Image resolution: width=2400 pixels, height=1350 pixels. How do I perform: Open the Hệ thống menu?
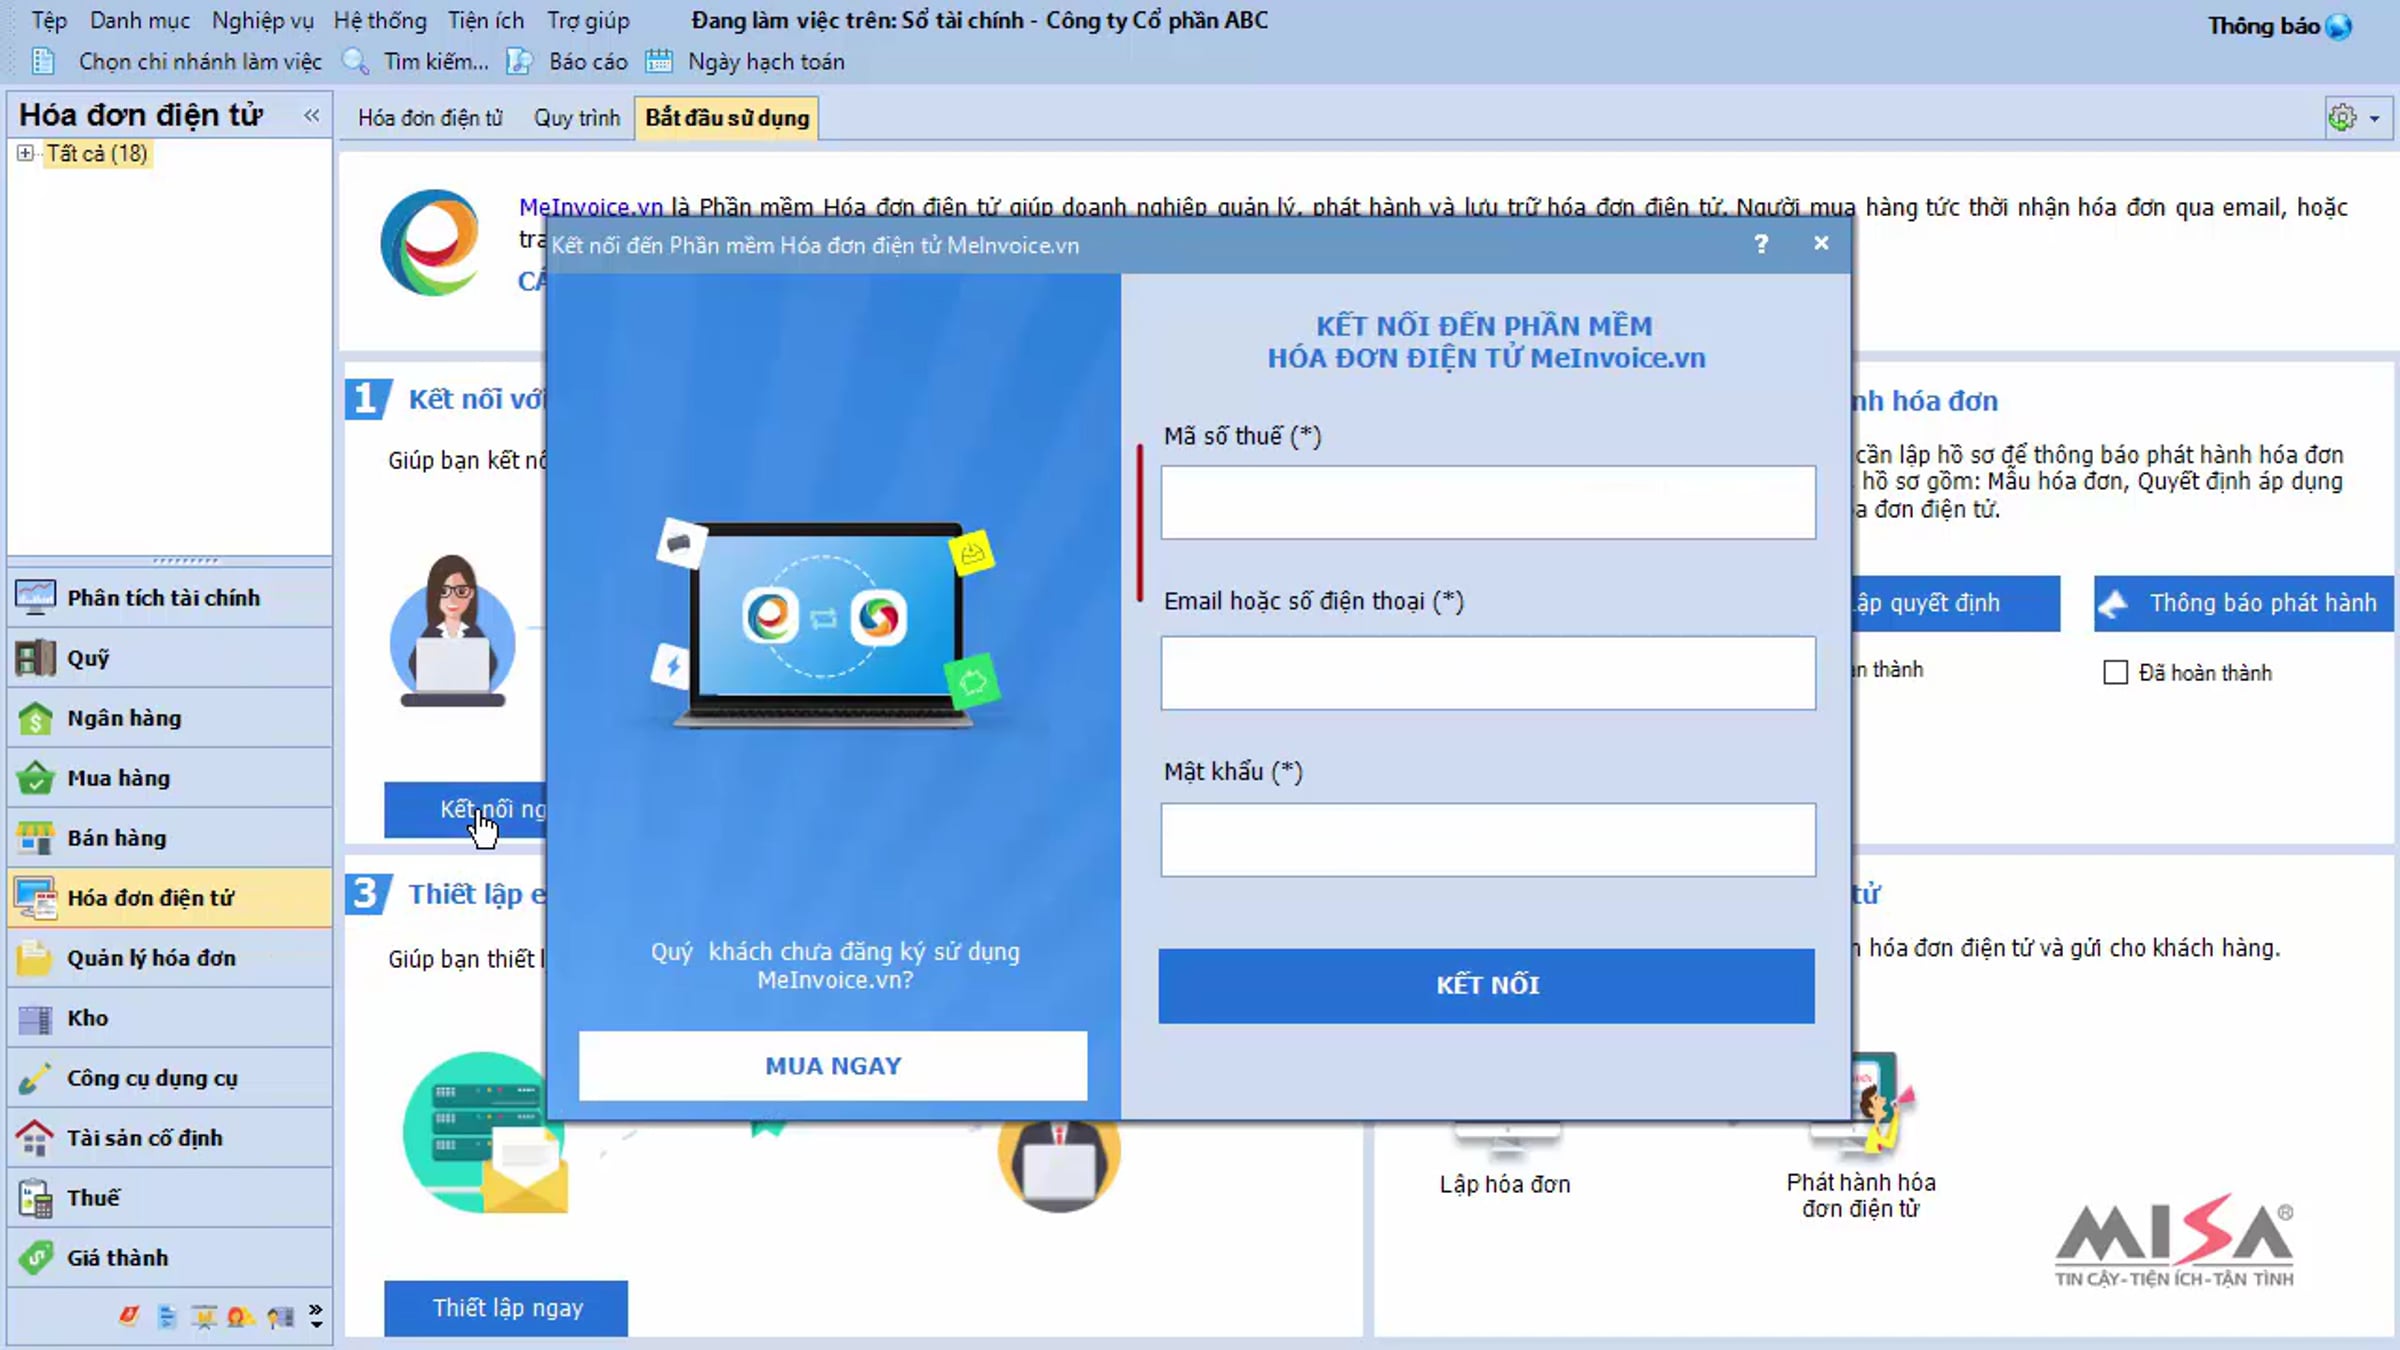(380, 20)
